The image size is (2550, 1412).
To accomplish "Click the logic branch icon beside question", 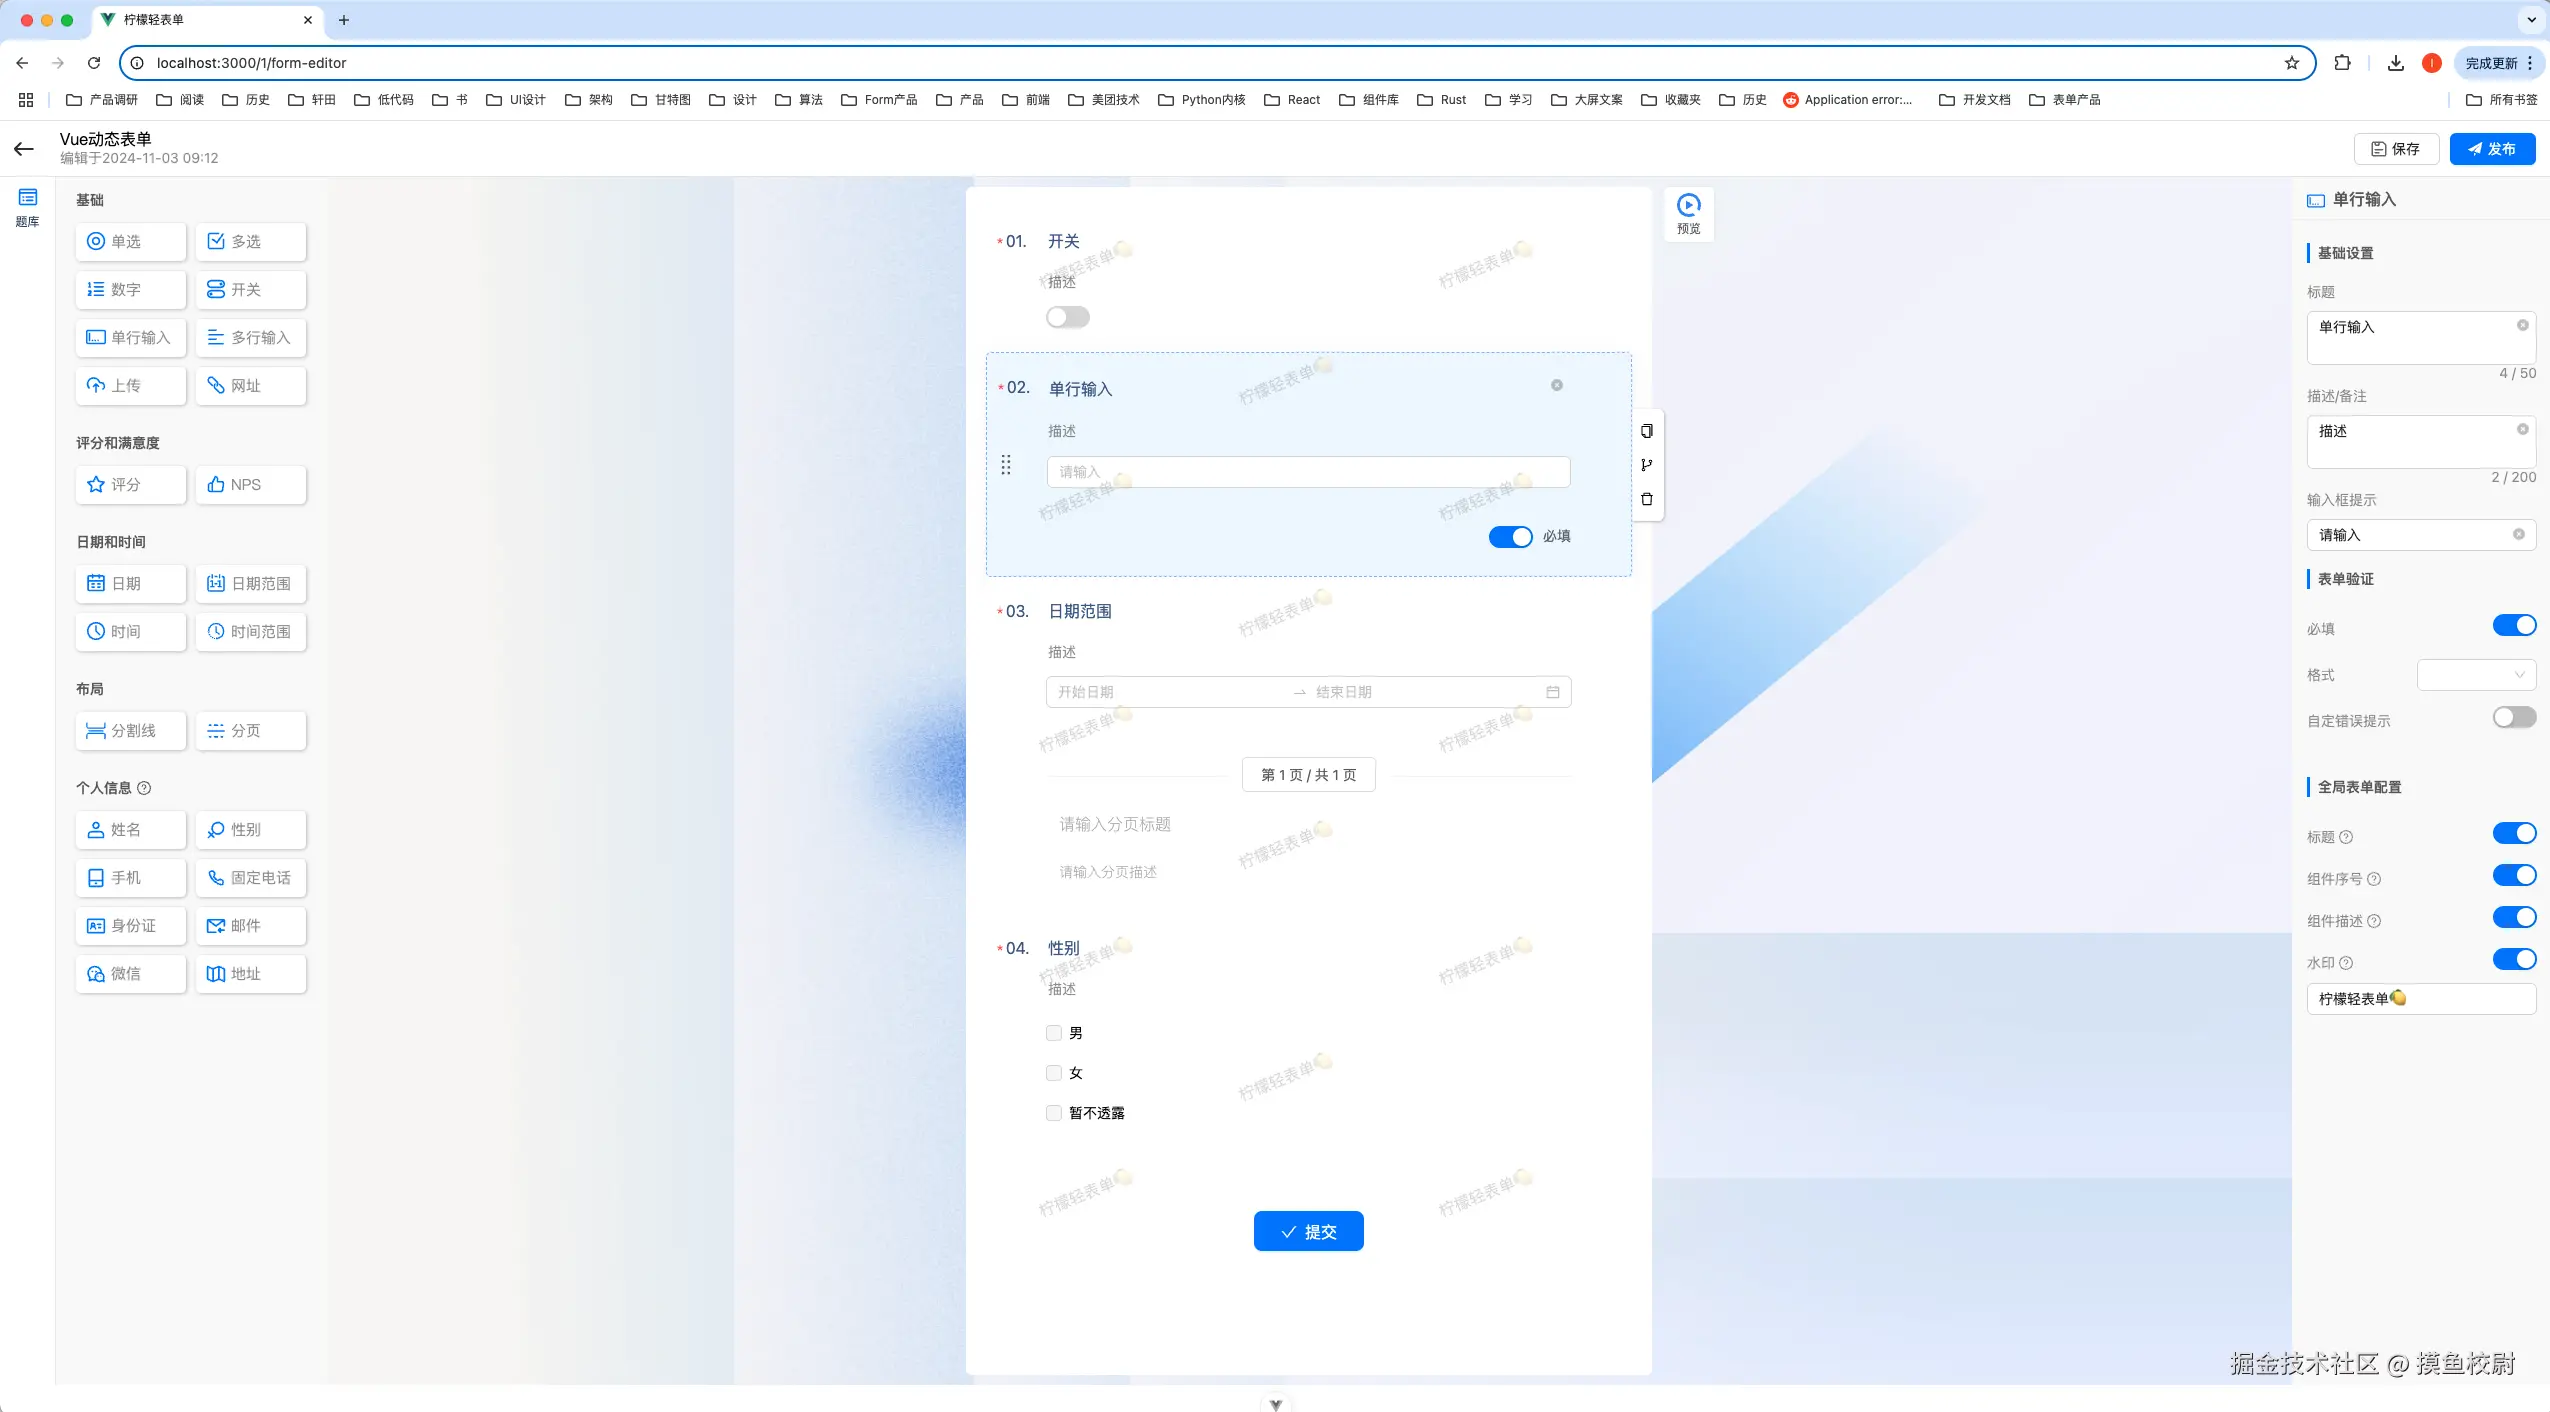I will [x=1647, y=465].
